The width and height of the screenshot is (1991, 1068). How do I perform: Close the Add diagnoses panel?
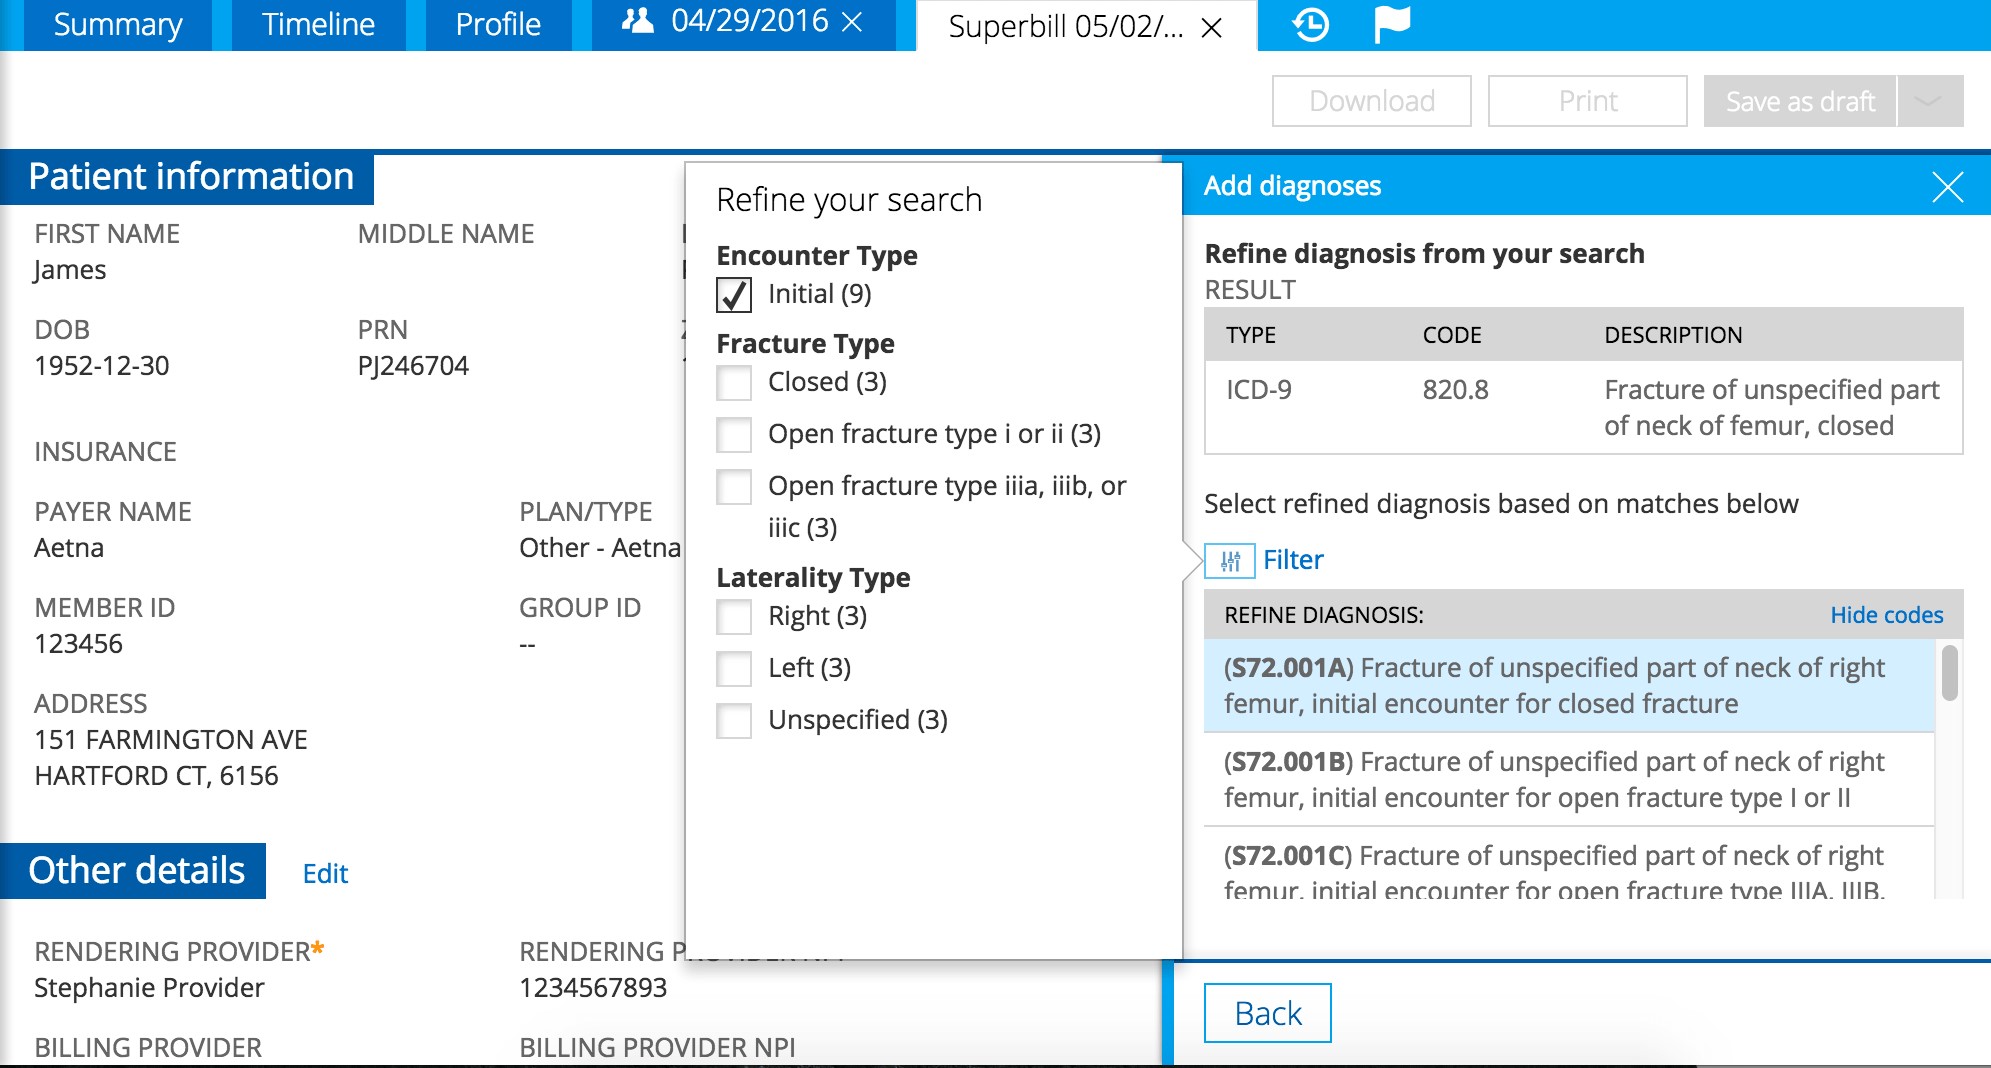point(1947,187)
